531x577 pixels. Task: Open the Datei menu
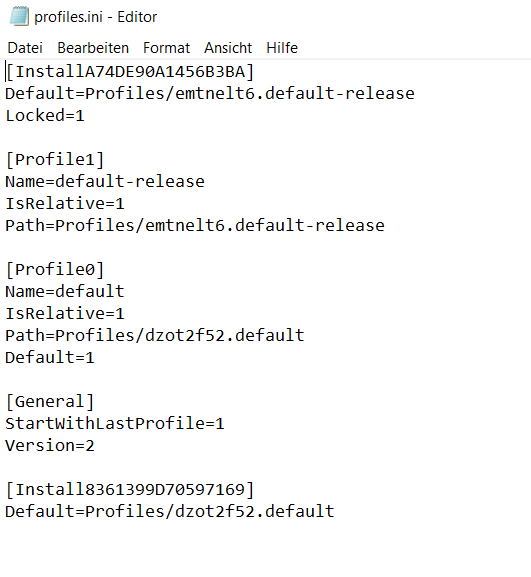click(x=25, y=48)
